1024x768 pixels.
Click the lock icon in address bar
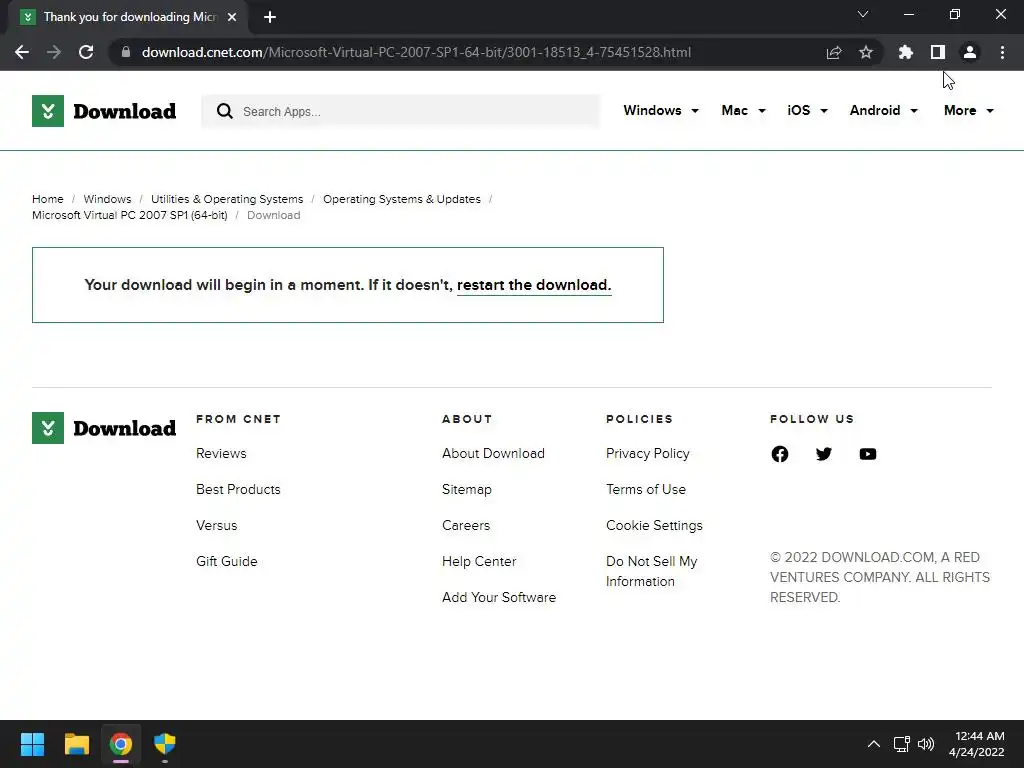point(125,52)
